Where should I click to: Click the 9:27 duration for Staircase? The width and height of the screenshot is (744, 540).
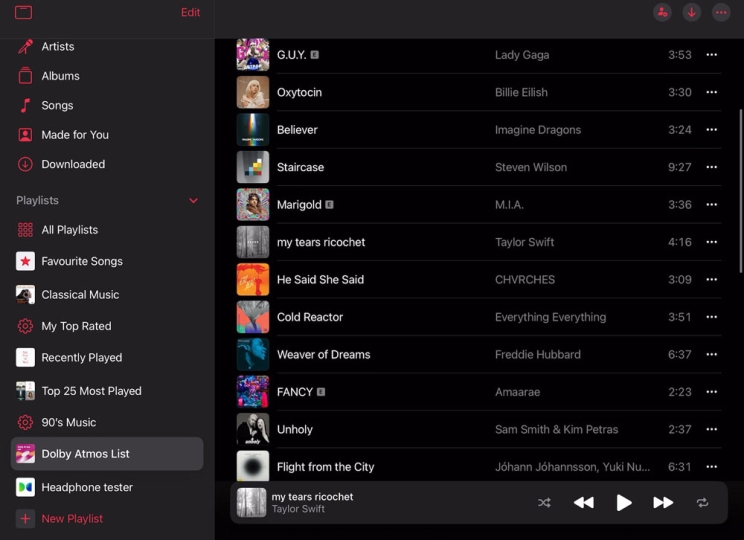679,167
